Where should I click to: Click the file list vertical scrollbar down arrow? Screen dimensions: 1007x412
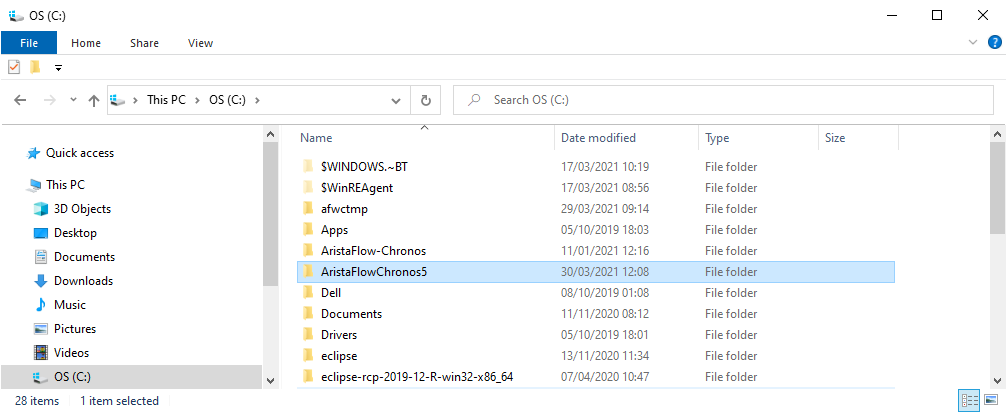tap(997, 380)
